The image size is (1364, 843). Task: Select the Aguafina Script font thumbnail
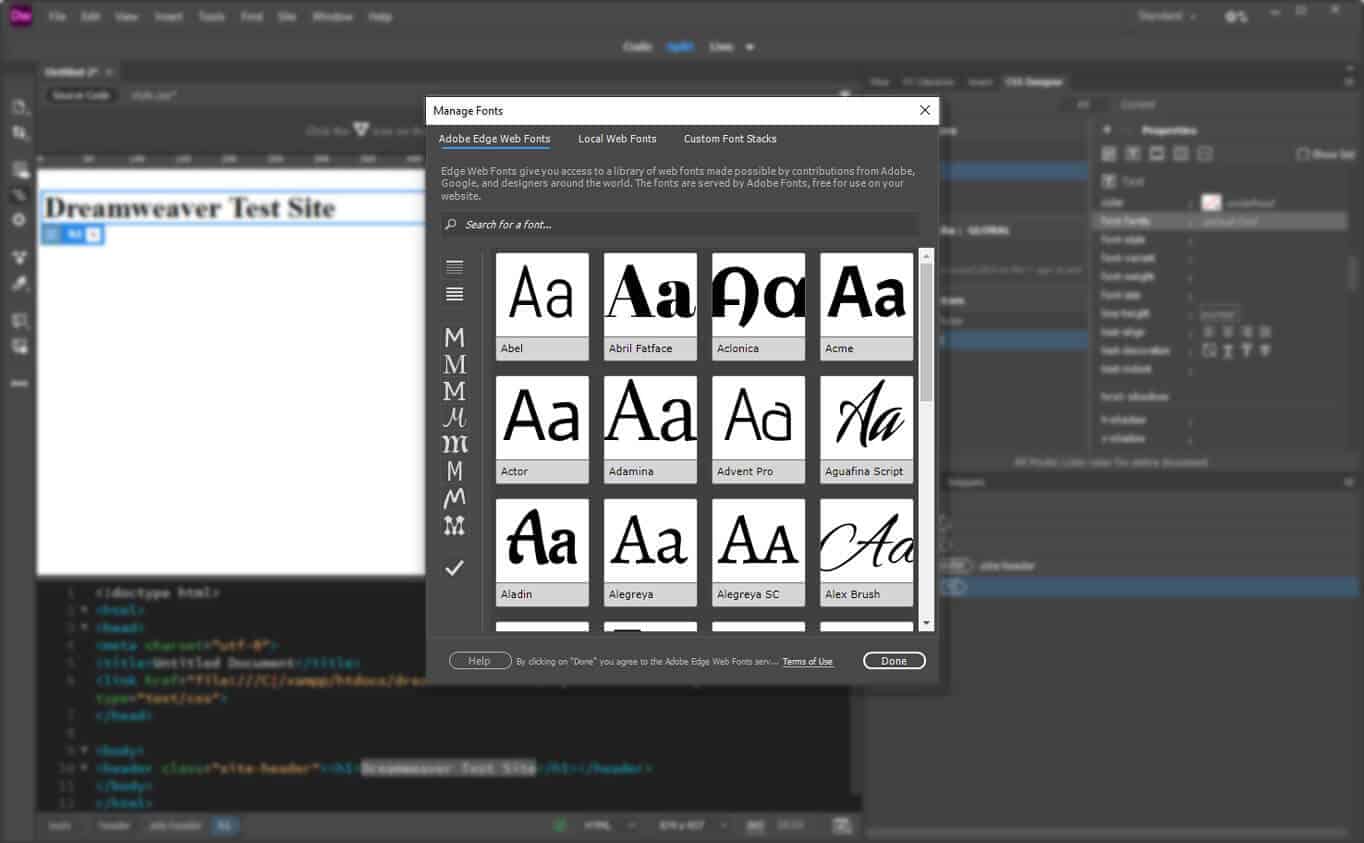click(866, 429)
